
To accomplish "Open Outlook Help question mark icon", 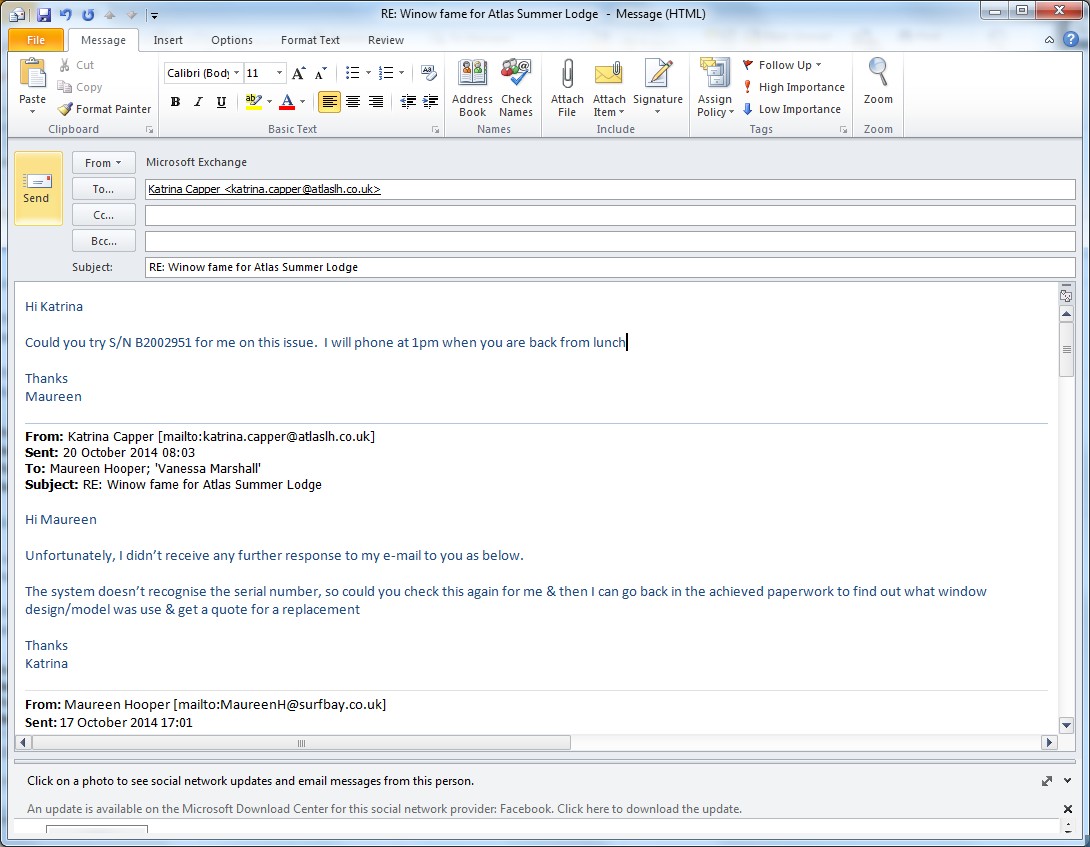I will [1071, 40].
